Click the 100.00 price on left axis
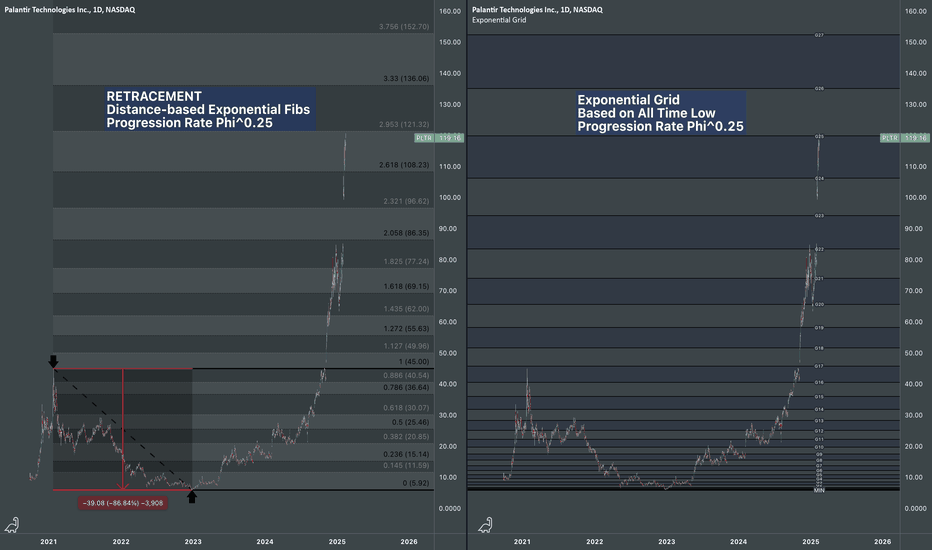Screen dimensions: 932x550 coord(449,197)
